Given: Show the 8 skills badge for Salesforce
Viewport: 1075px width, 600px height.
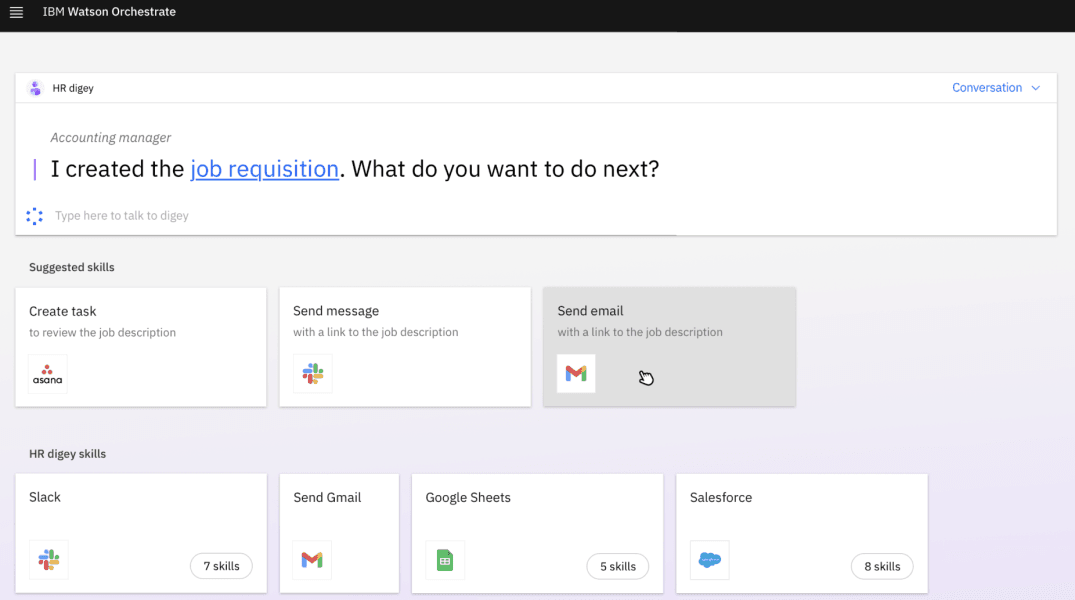Looking at the screenshot, I should point(881,566).
